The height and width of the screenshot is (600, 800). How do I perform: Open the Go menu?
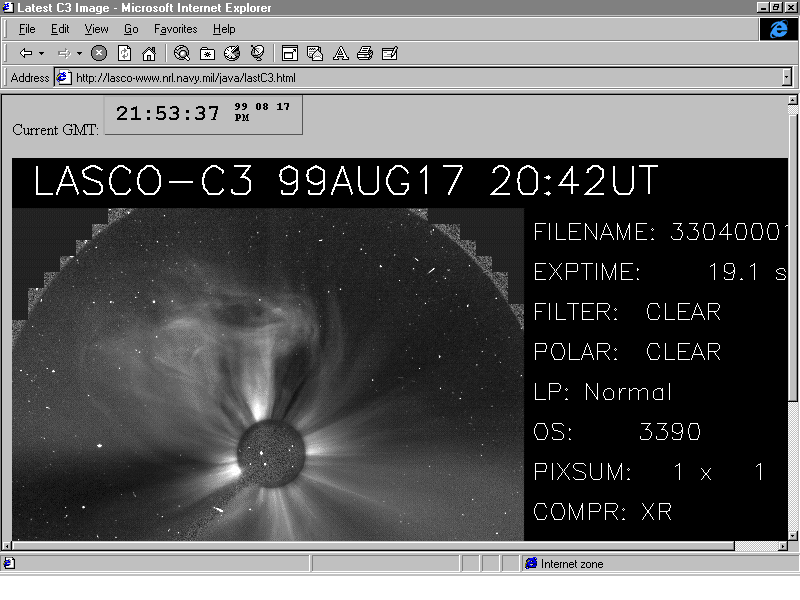click(131, 29)
